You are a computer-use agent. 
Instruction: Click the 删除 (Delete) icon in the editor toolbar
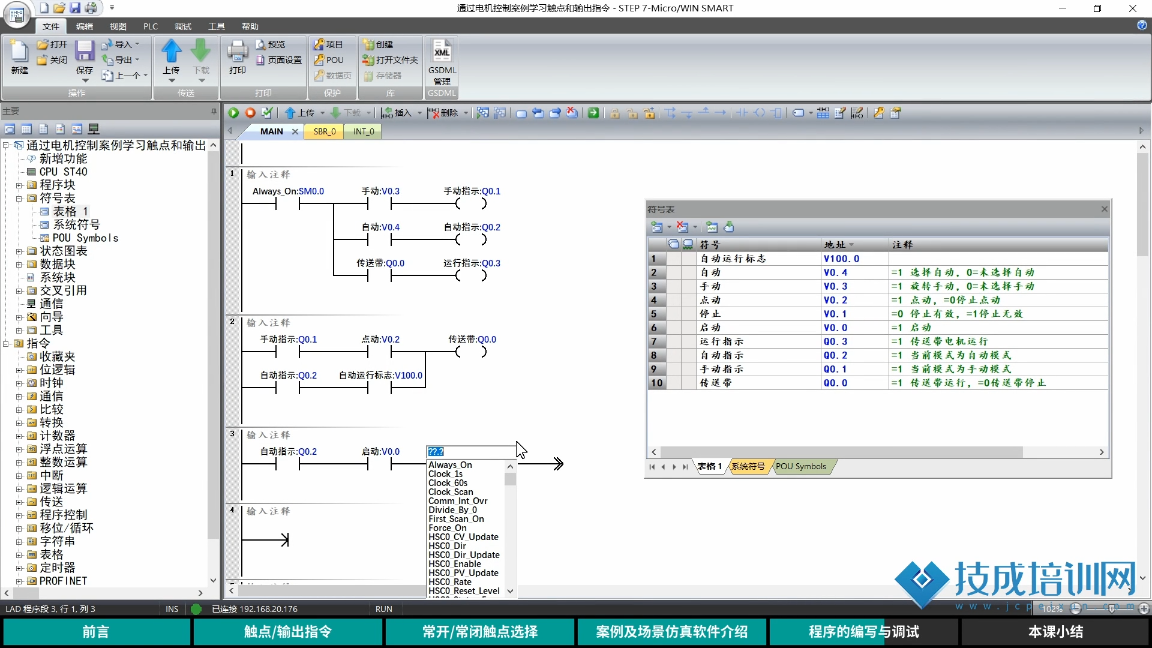pos(434,112)
